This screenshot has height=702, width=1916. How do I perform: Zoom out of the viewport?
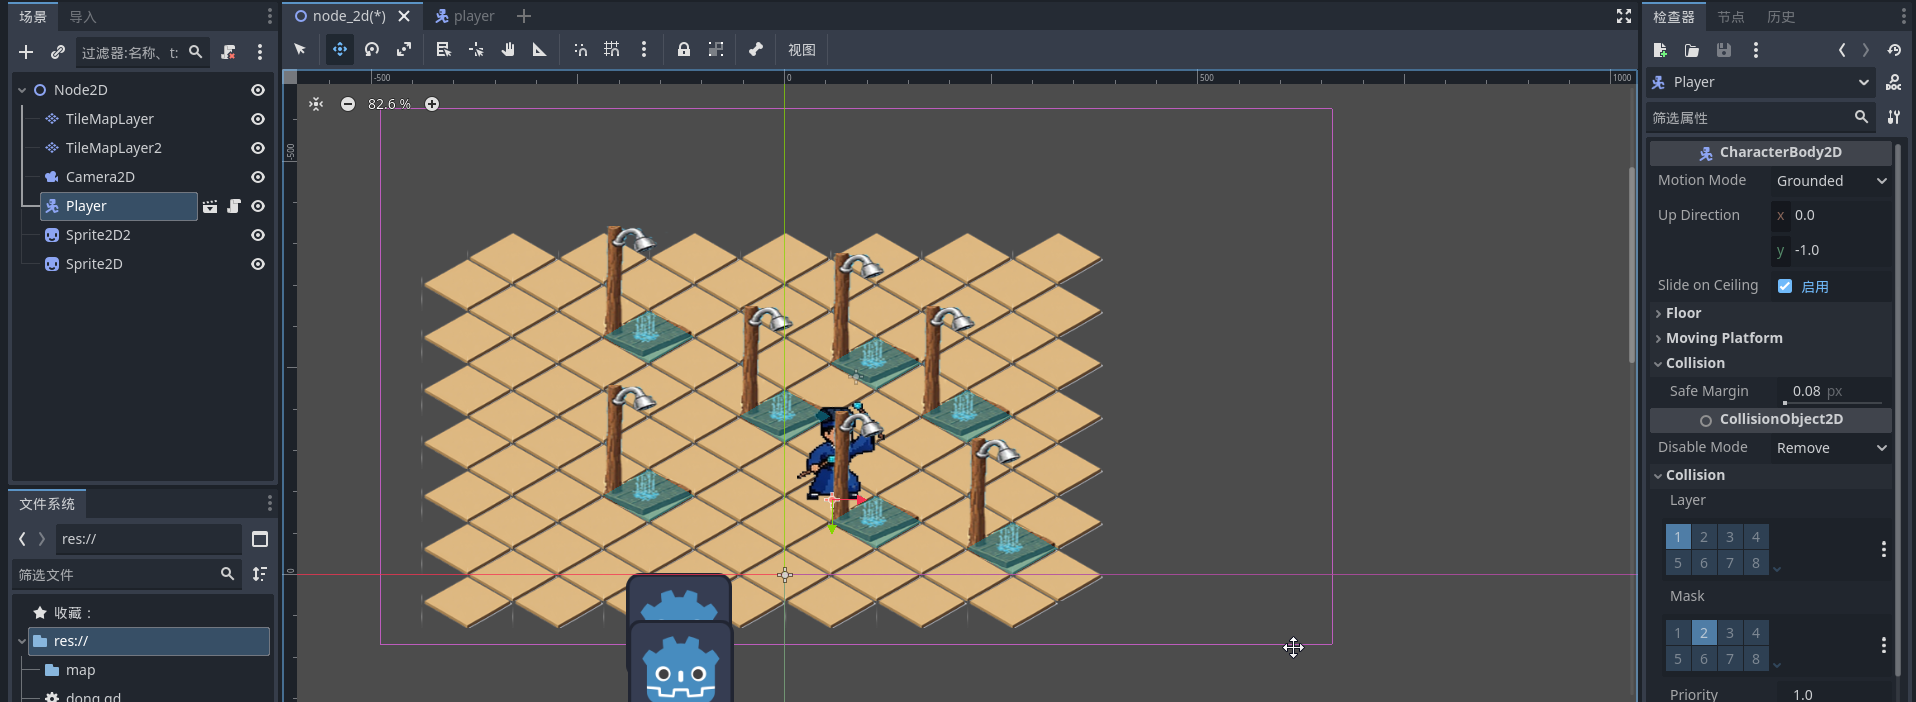click(348, 104)
